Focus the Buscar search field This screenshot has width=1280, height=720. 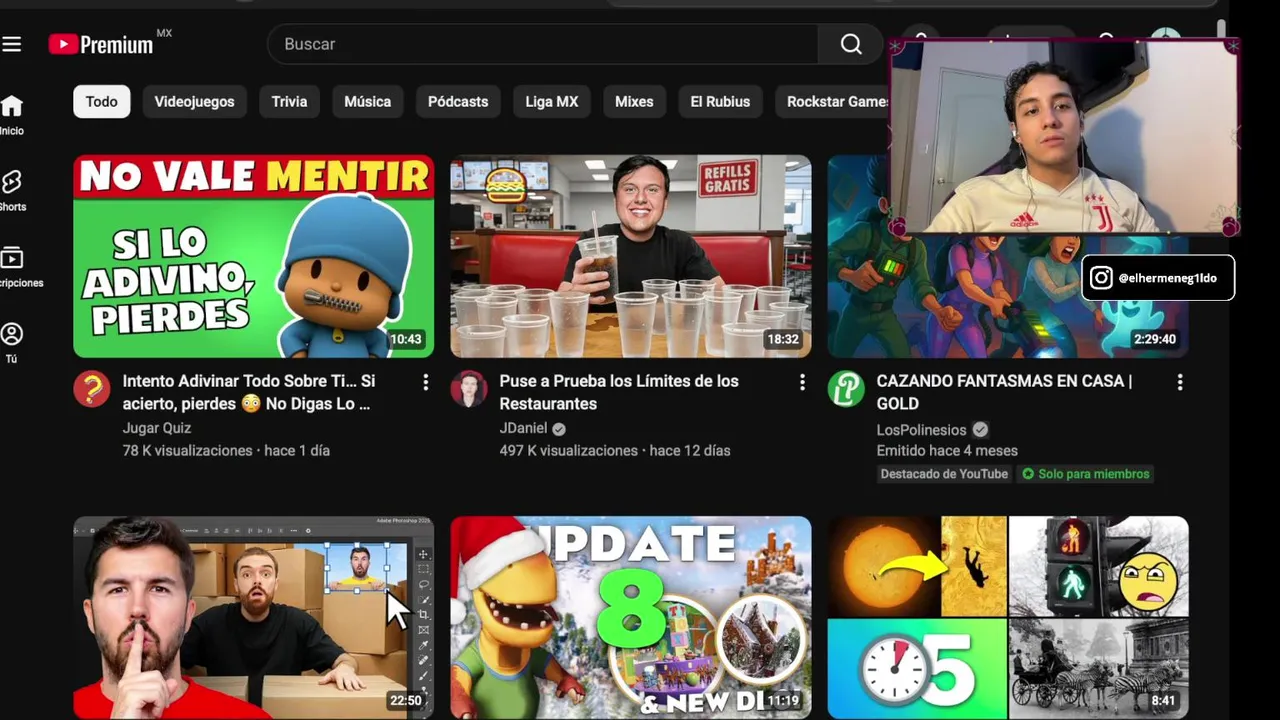tap(543, 44)
